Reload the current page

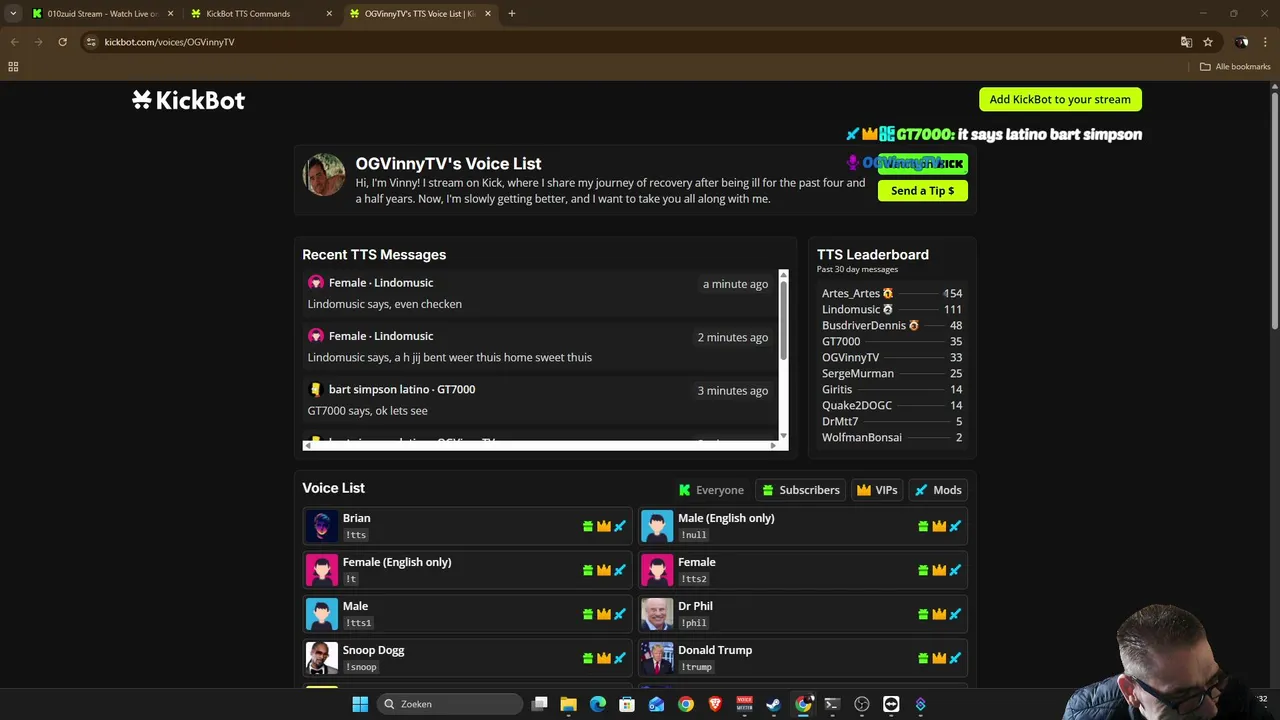coord(62,42)
